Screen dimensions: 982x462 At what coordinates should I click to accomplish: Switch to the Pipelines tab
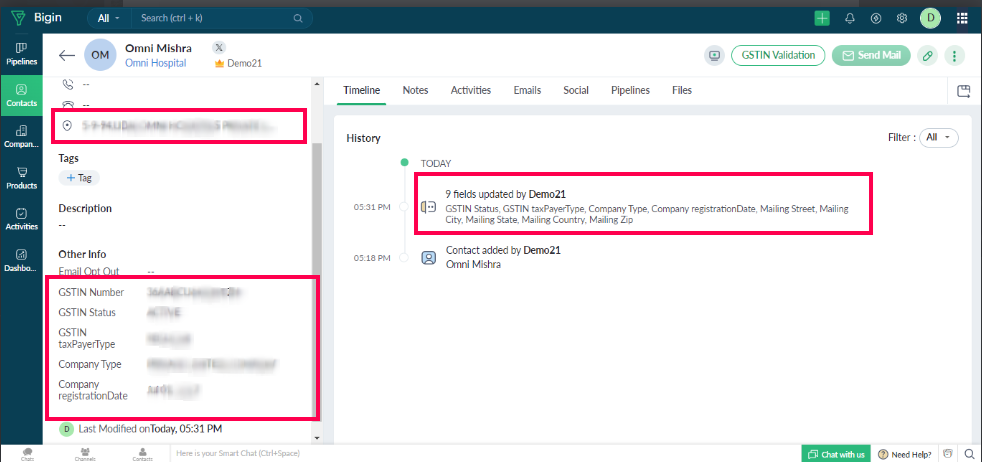tap(630, 90)
